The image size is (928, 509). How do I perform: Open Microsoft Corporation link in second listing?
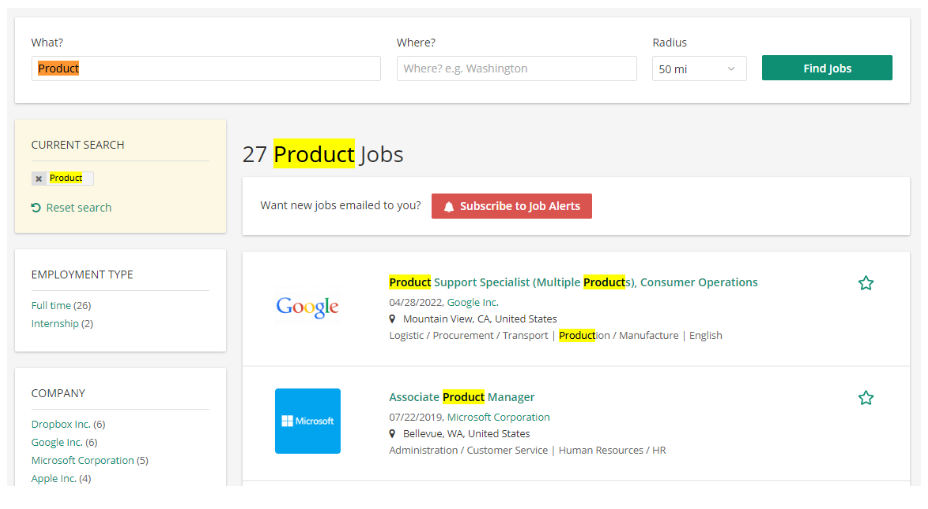pos(498,417)
